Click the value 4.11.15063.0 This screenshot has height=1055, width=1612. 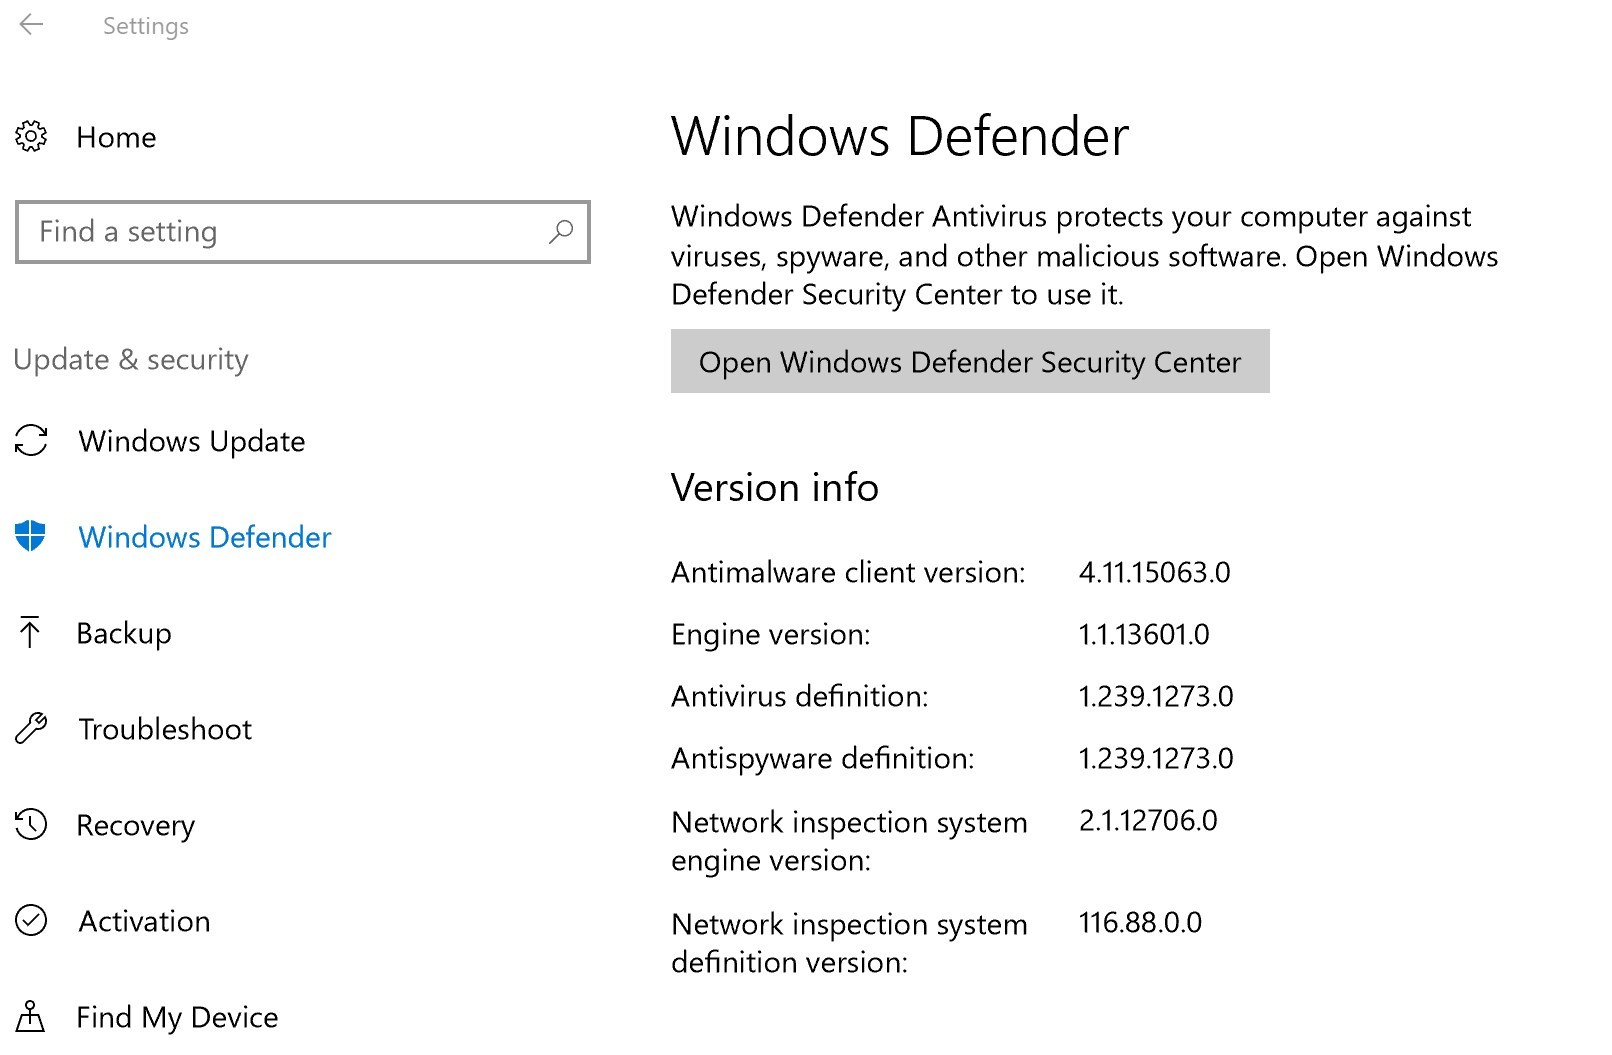1155,572
